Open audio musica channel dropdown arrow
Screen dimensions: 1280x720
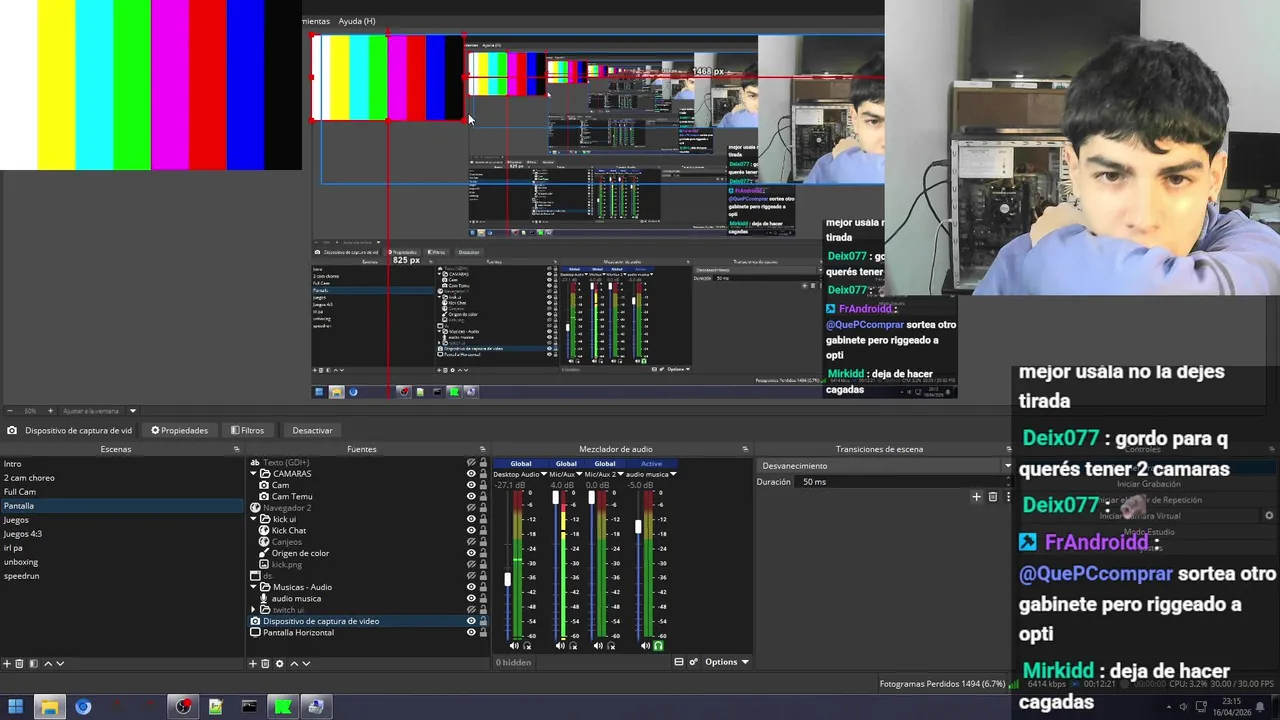pos(673,474)
